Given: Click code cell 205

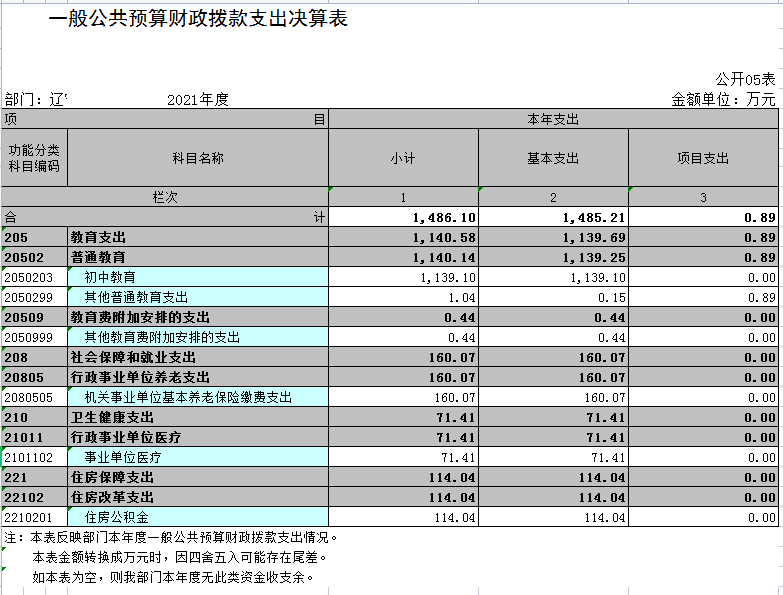Looking at the screenshot, I should coord(34,237).
